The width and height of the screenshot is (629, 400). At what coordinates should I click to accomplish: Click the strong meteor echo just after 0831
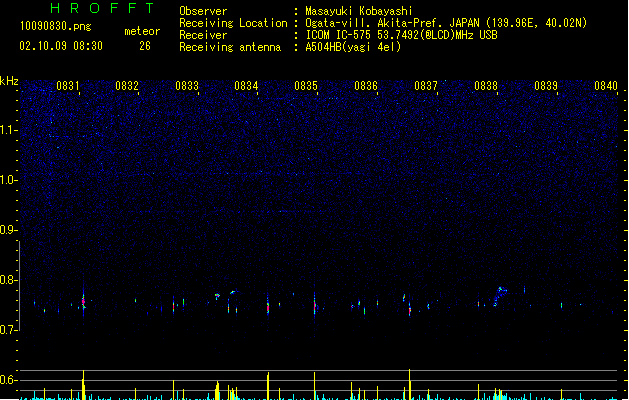(83, 301)
